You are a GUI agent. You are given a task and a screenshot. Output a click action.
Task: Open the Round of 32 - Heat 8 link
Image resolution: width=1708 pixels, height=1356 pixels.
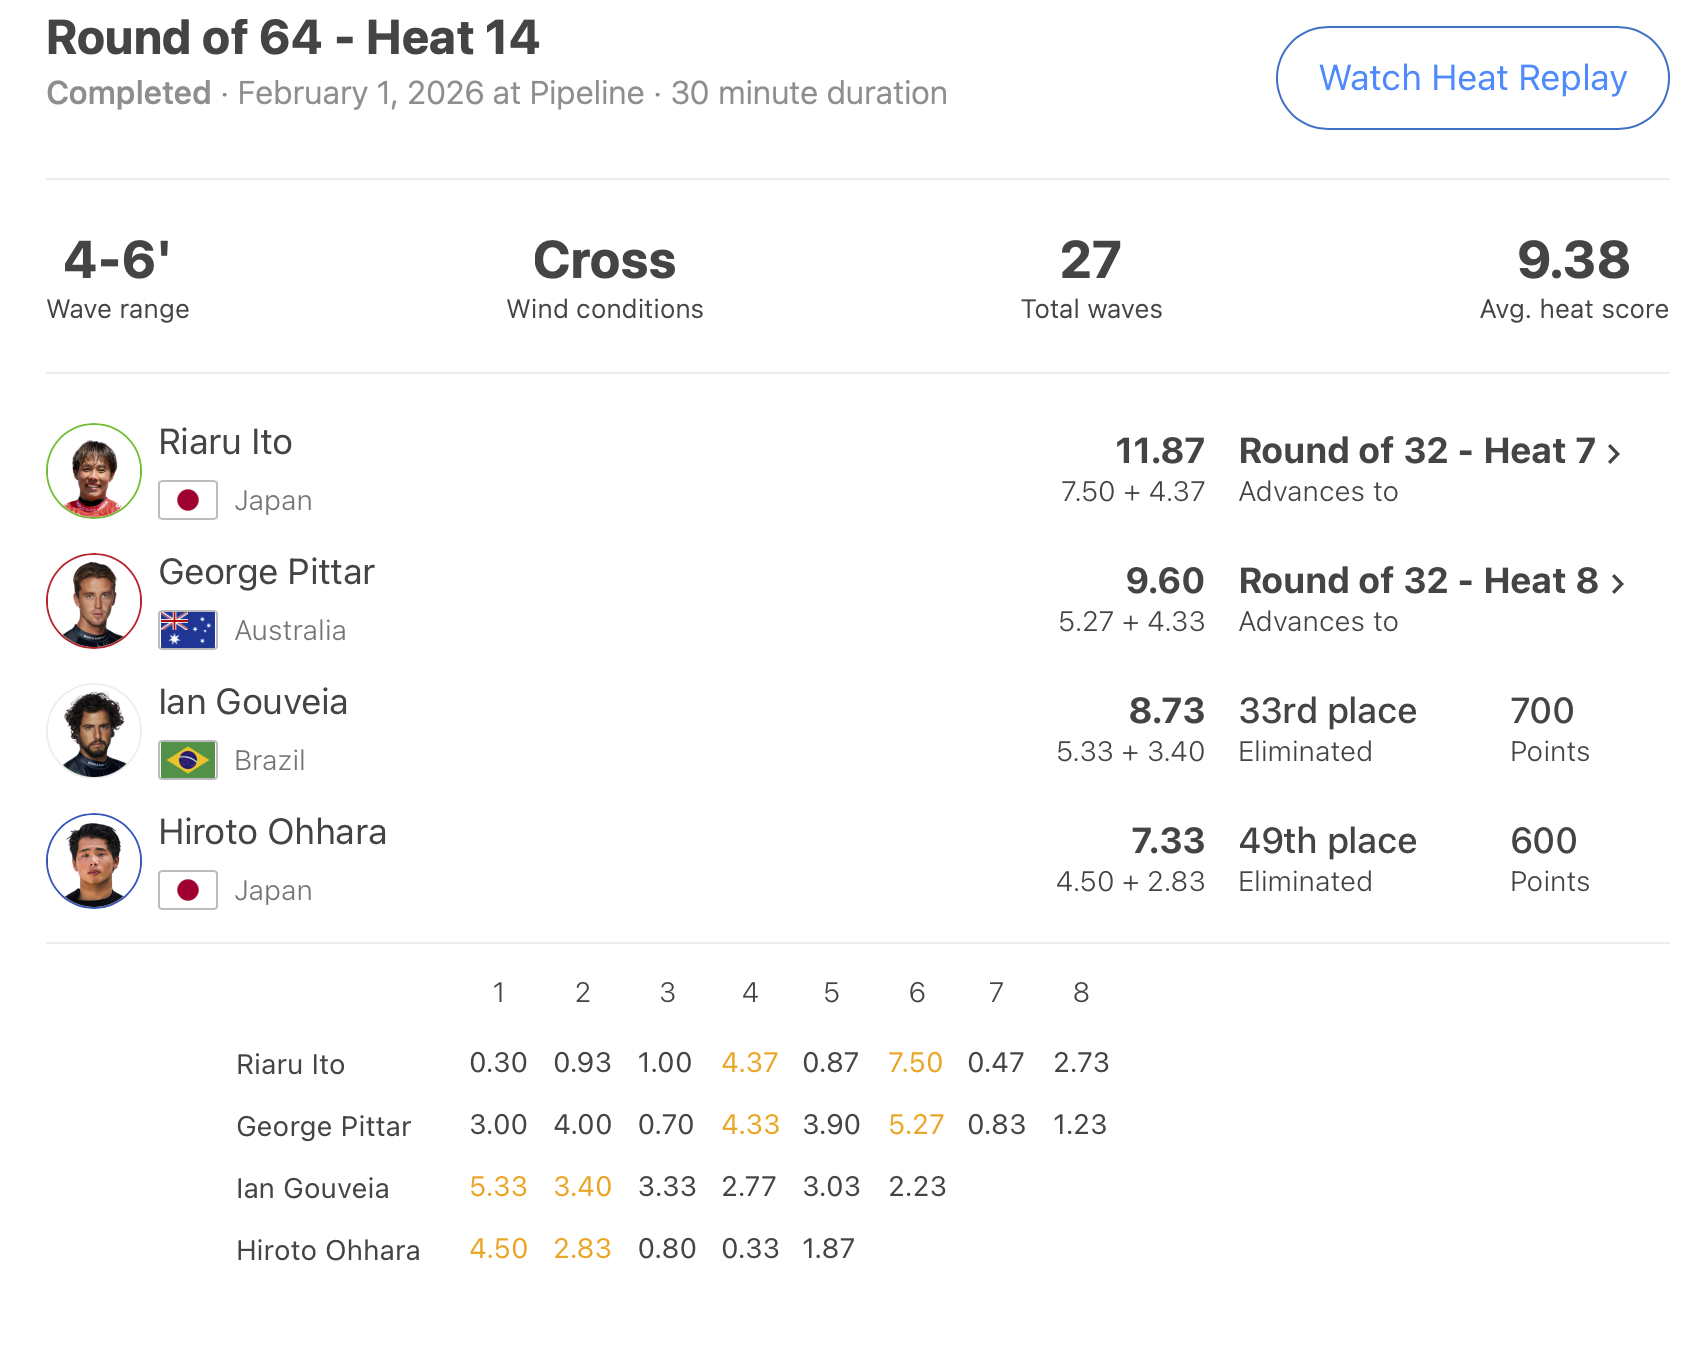click(x=1418, y=581)
